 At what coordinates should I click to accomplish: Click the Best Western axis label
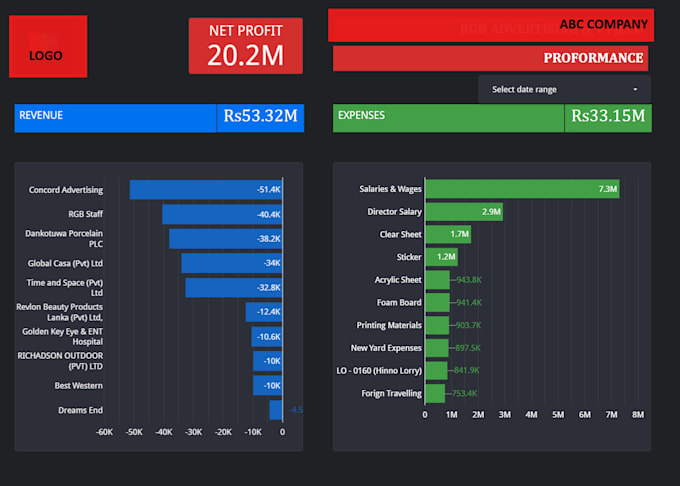click(78, 385)
